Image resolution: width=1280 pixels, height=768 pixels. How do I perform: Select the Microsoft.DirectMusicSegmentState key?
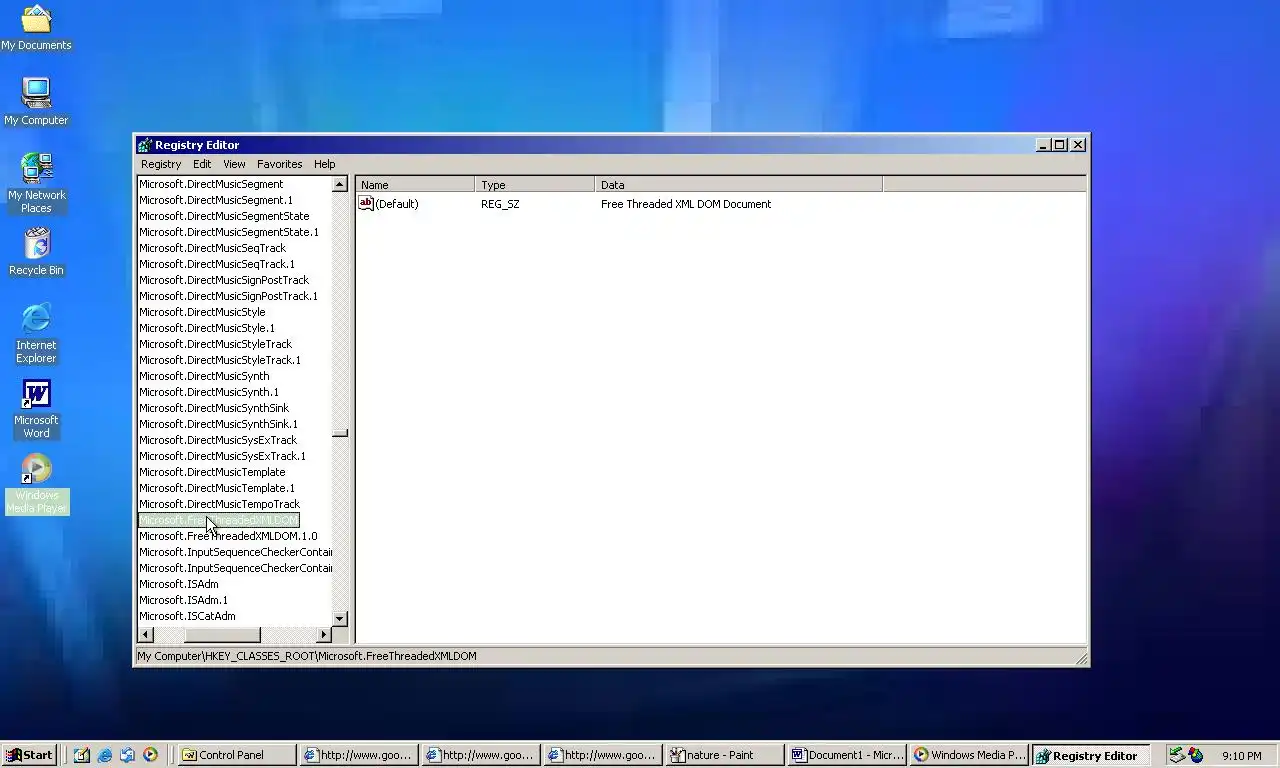pyautogui.click(x=224, y=216)
